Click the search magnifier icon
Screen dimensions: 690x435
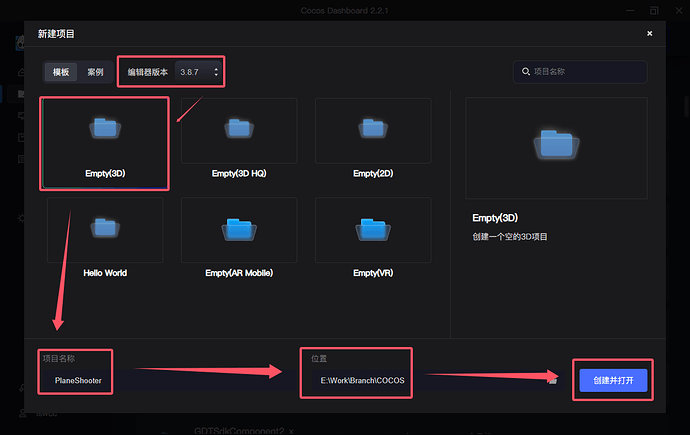(525, 71)
